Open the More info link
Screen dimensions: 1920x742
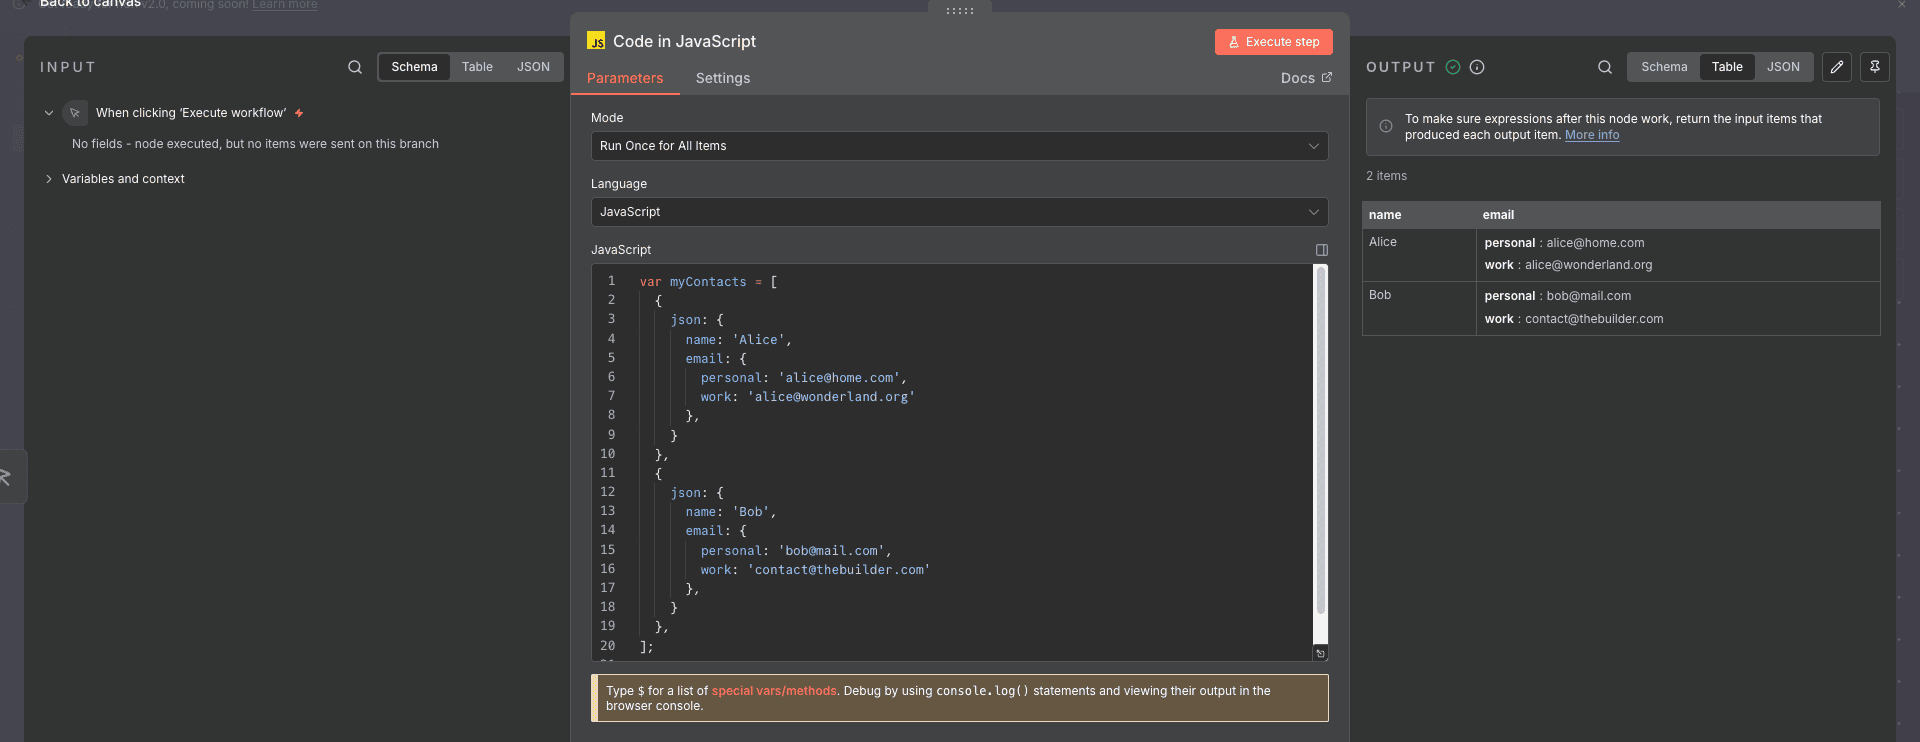coord(1592,135)
